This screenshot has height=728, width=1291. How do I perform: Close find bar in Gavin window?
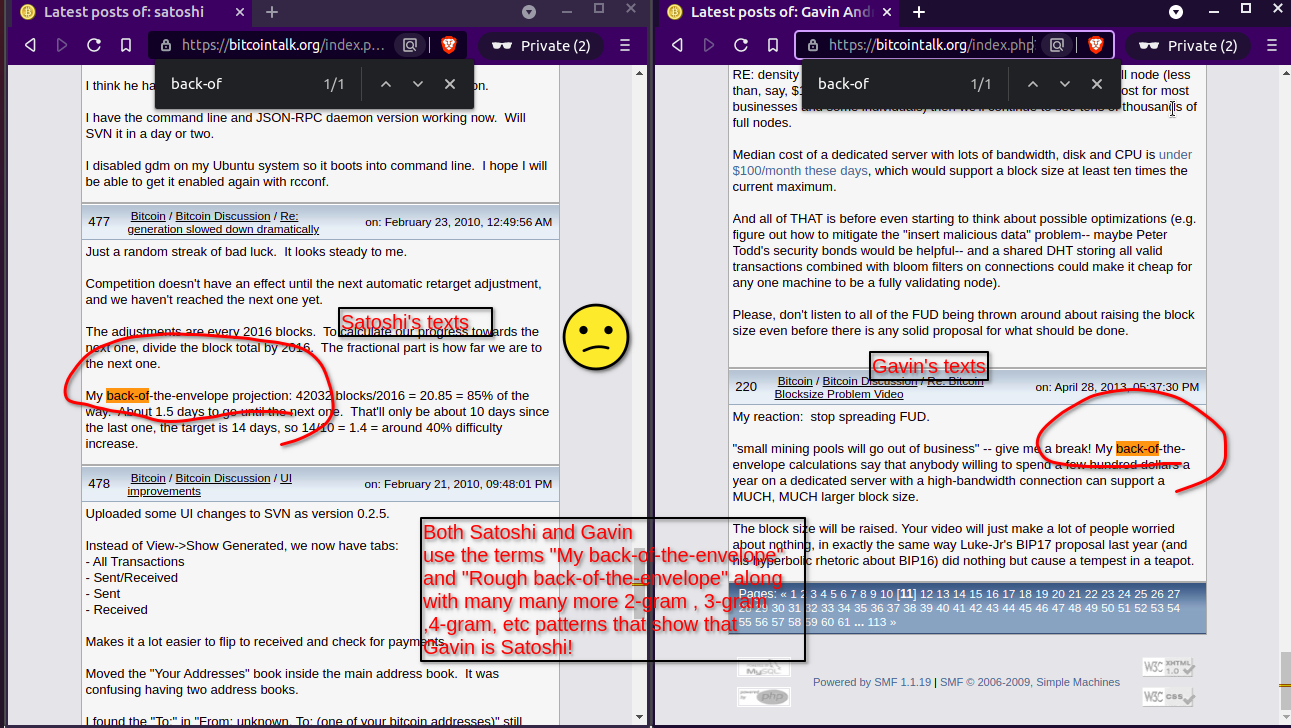[x=1097, y=84]
